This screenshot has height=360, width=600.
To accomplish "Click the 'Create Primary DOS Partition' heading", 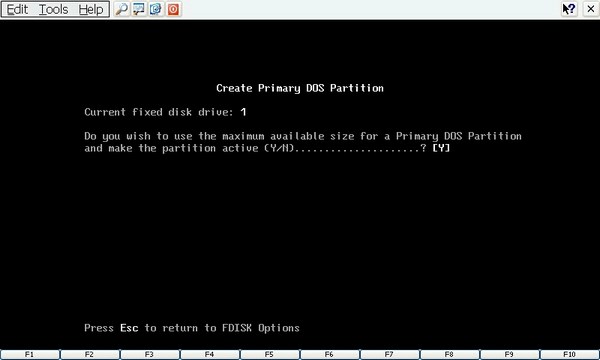I will point(300,88).
